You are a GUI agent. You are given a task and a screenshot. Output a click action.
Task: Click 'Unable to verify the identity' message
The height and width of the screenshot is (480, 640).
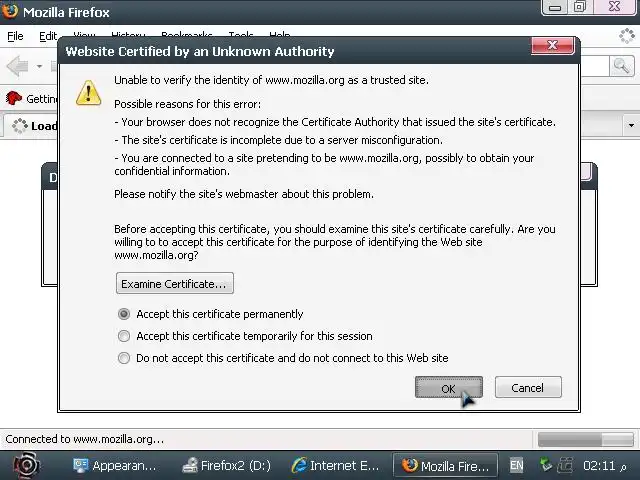(x=271, y=80)
